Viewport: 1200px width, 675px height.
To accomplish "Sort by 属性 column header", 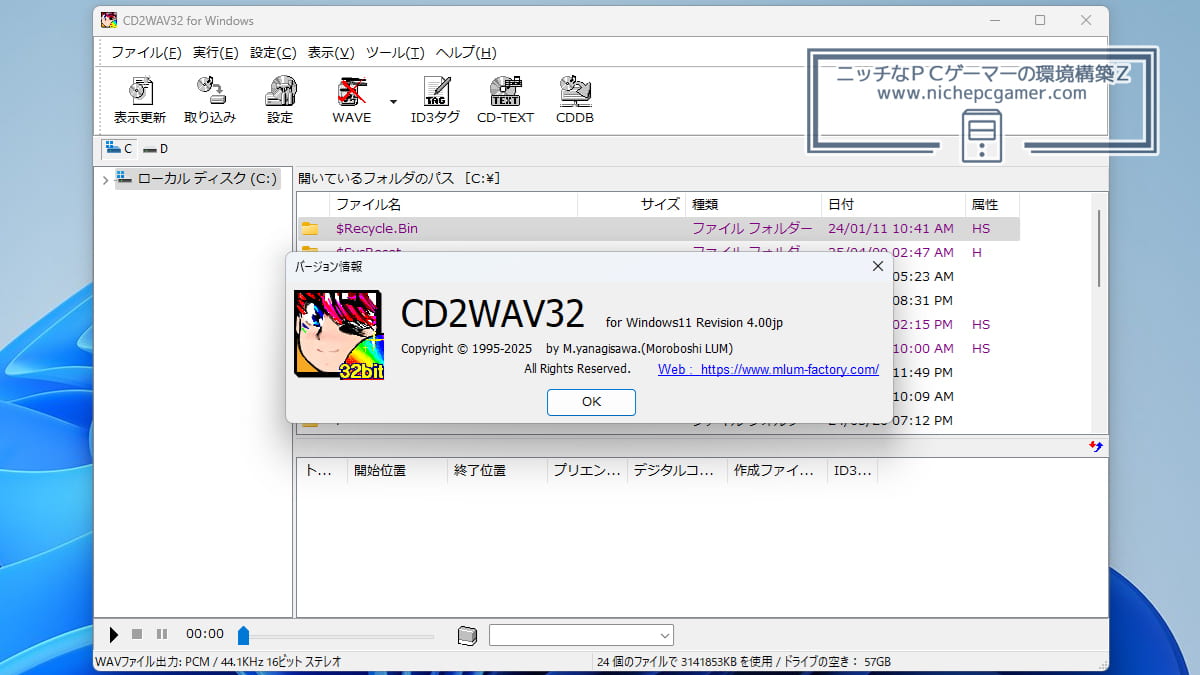I will (993, 204).
